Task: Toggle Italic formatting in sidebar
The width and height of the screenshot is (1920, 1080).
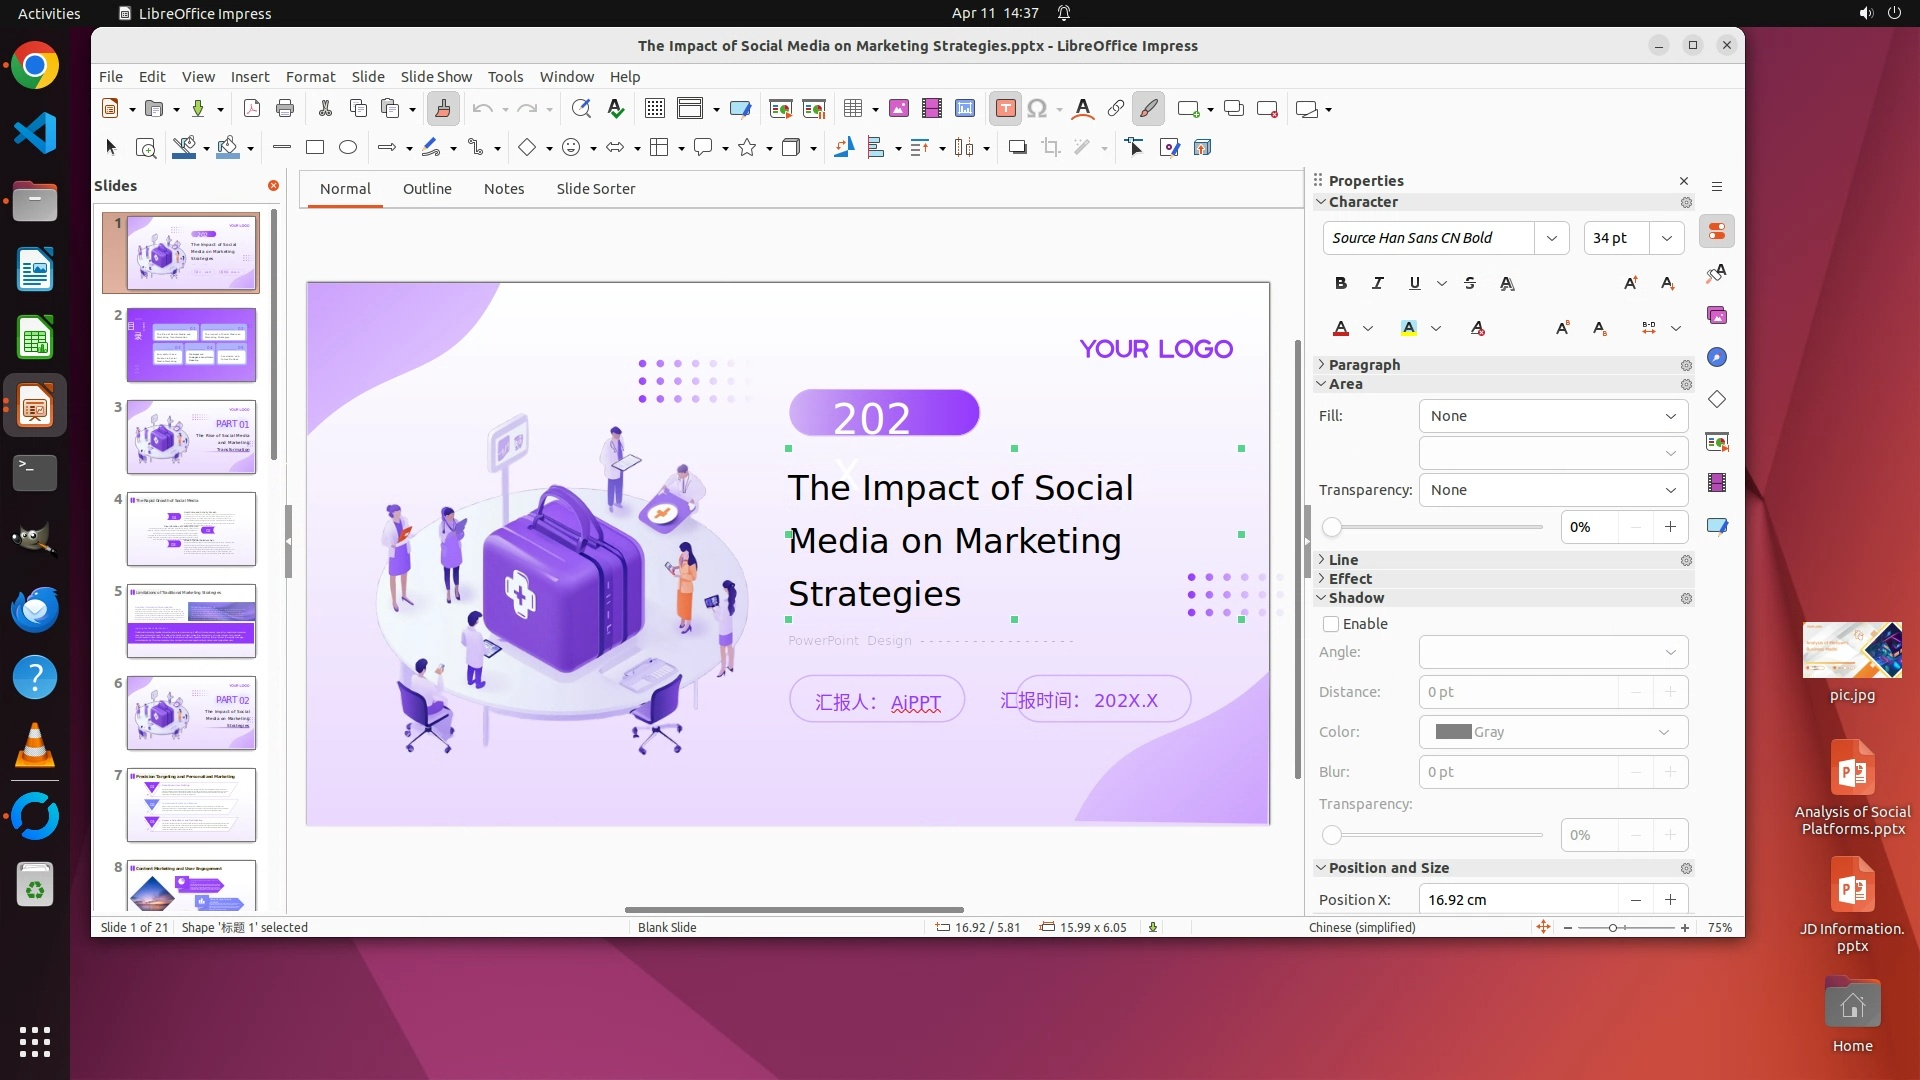Action: [x=1378, y=284]
